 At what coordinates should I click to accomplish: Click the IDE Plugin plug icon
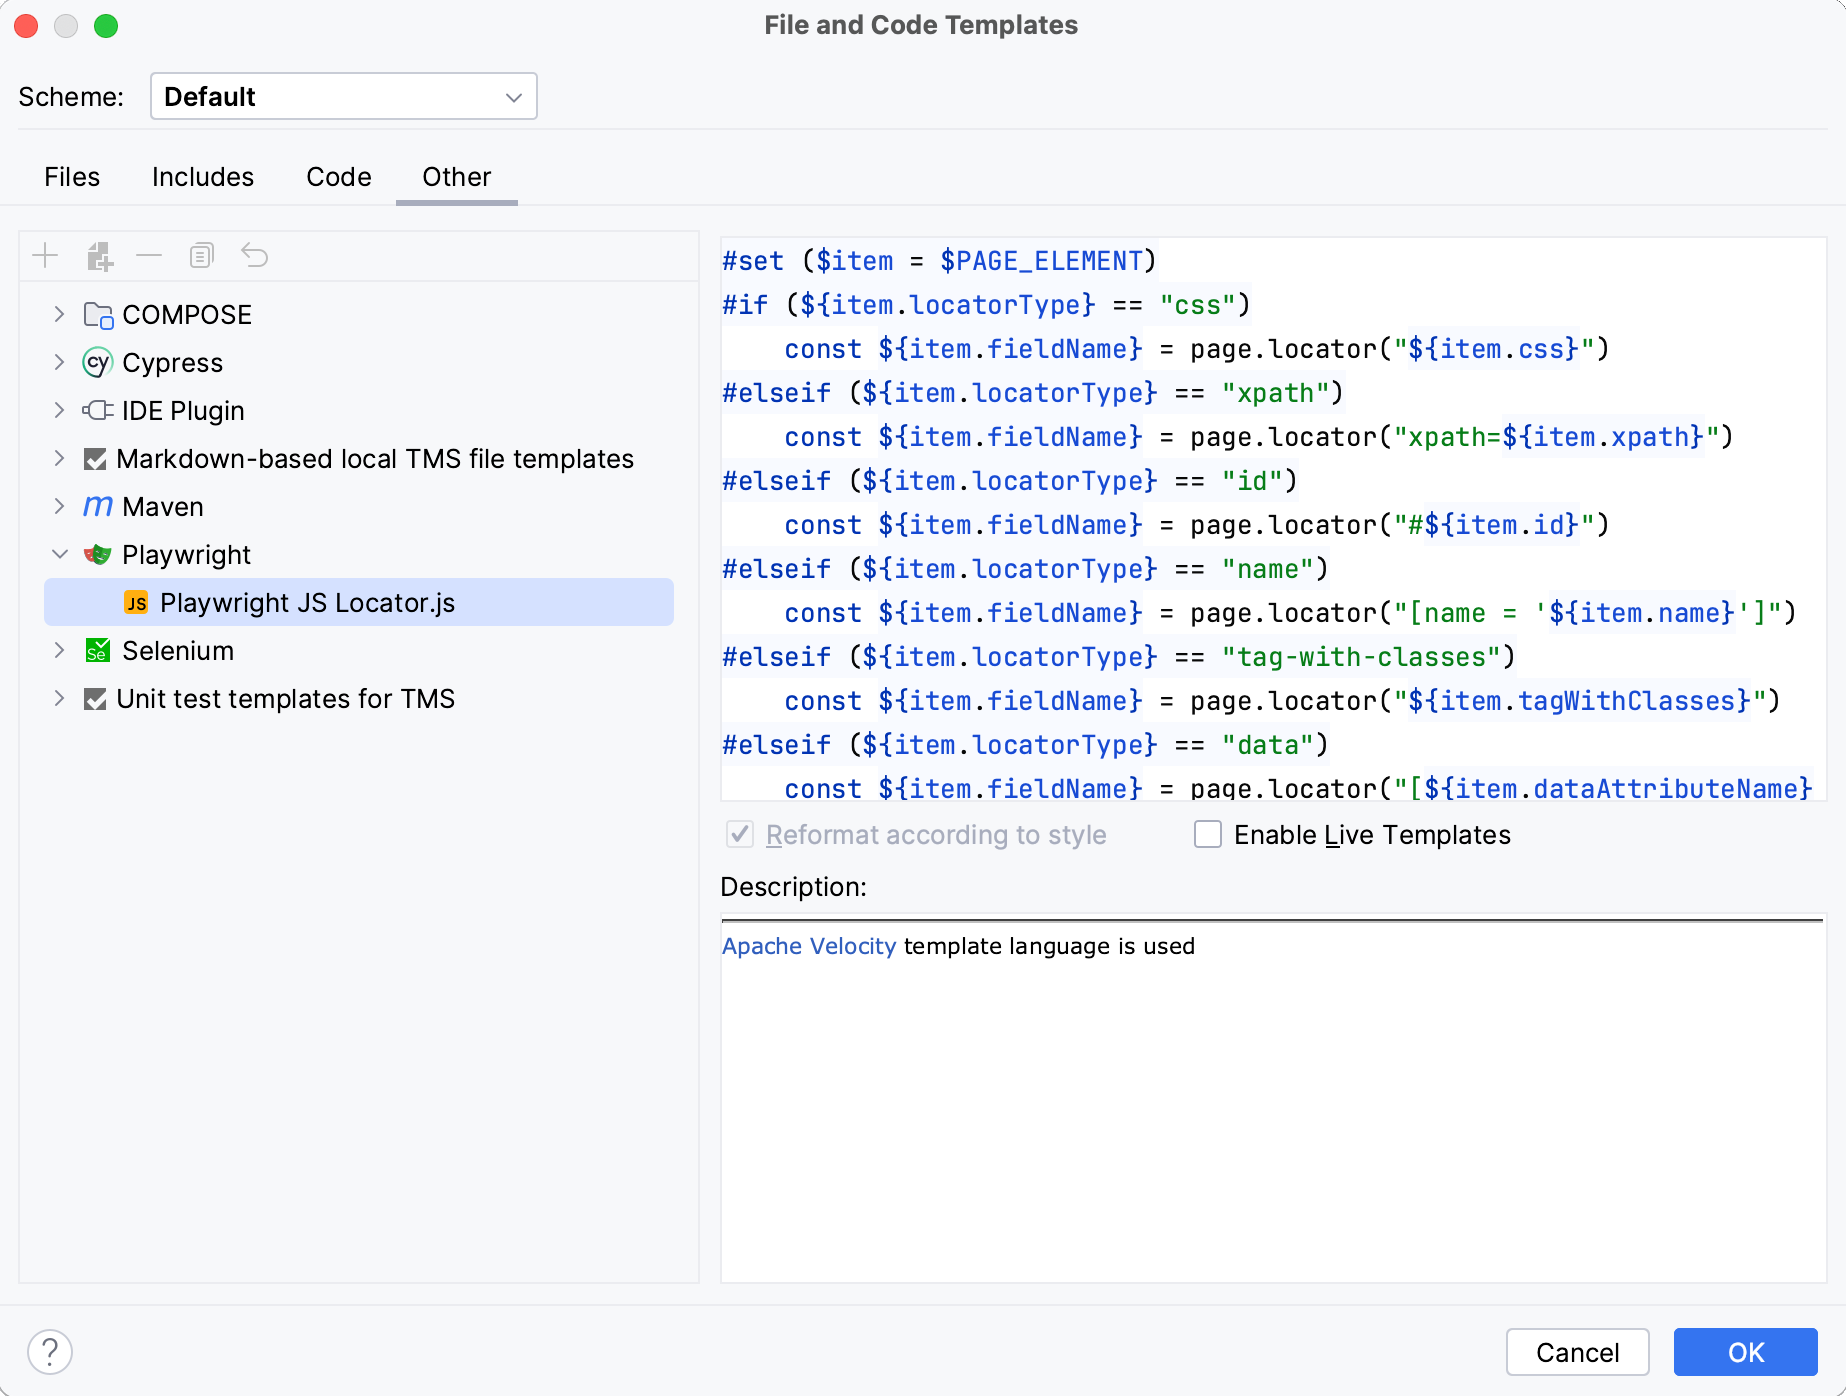98,411
